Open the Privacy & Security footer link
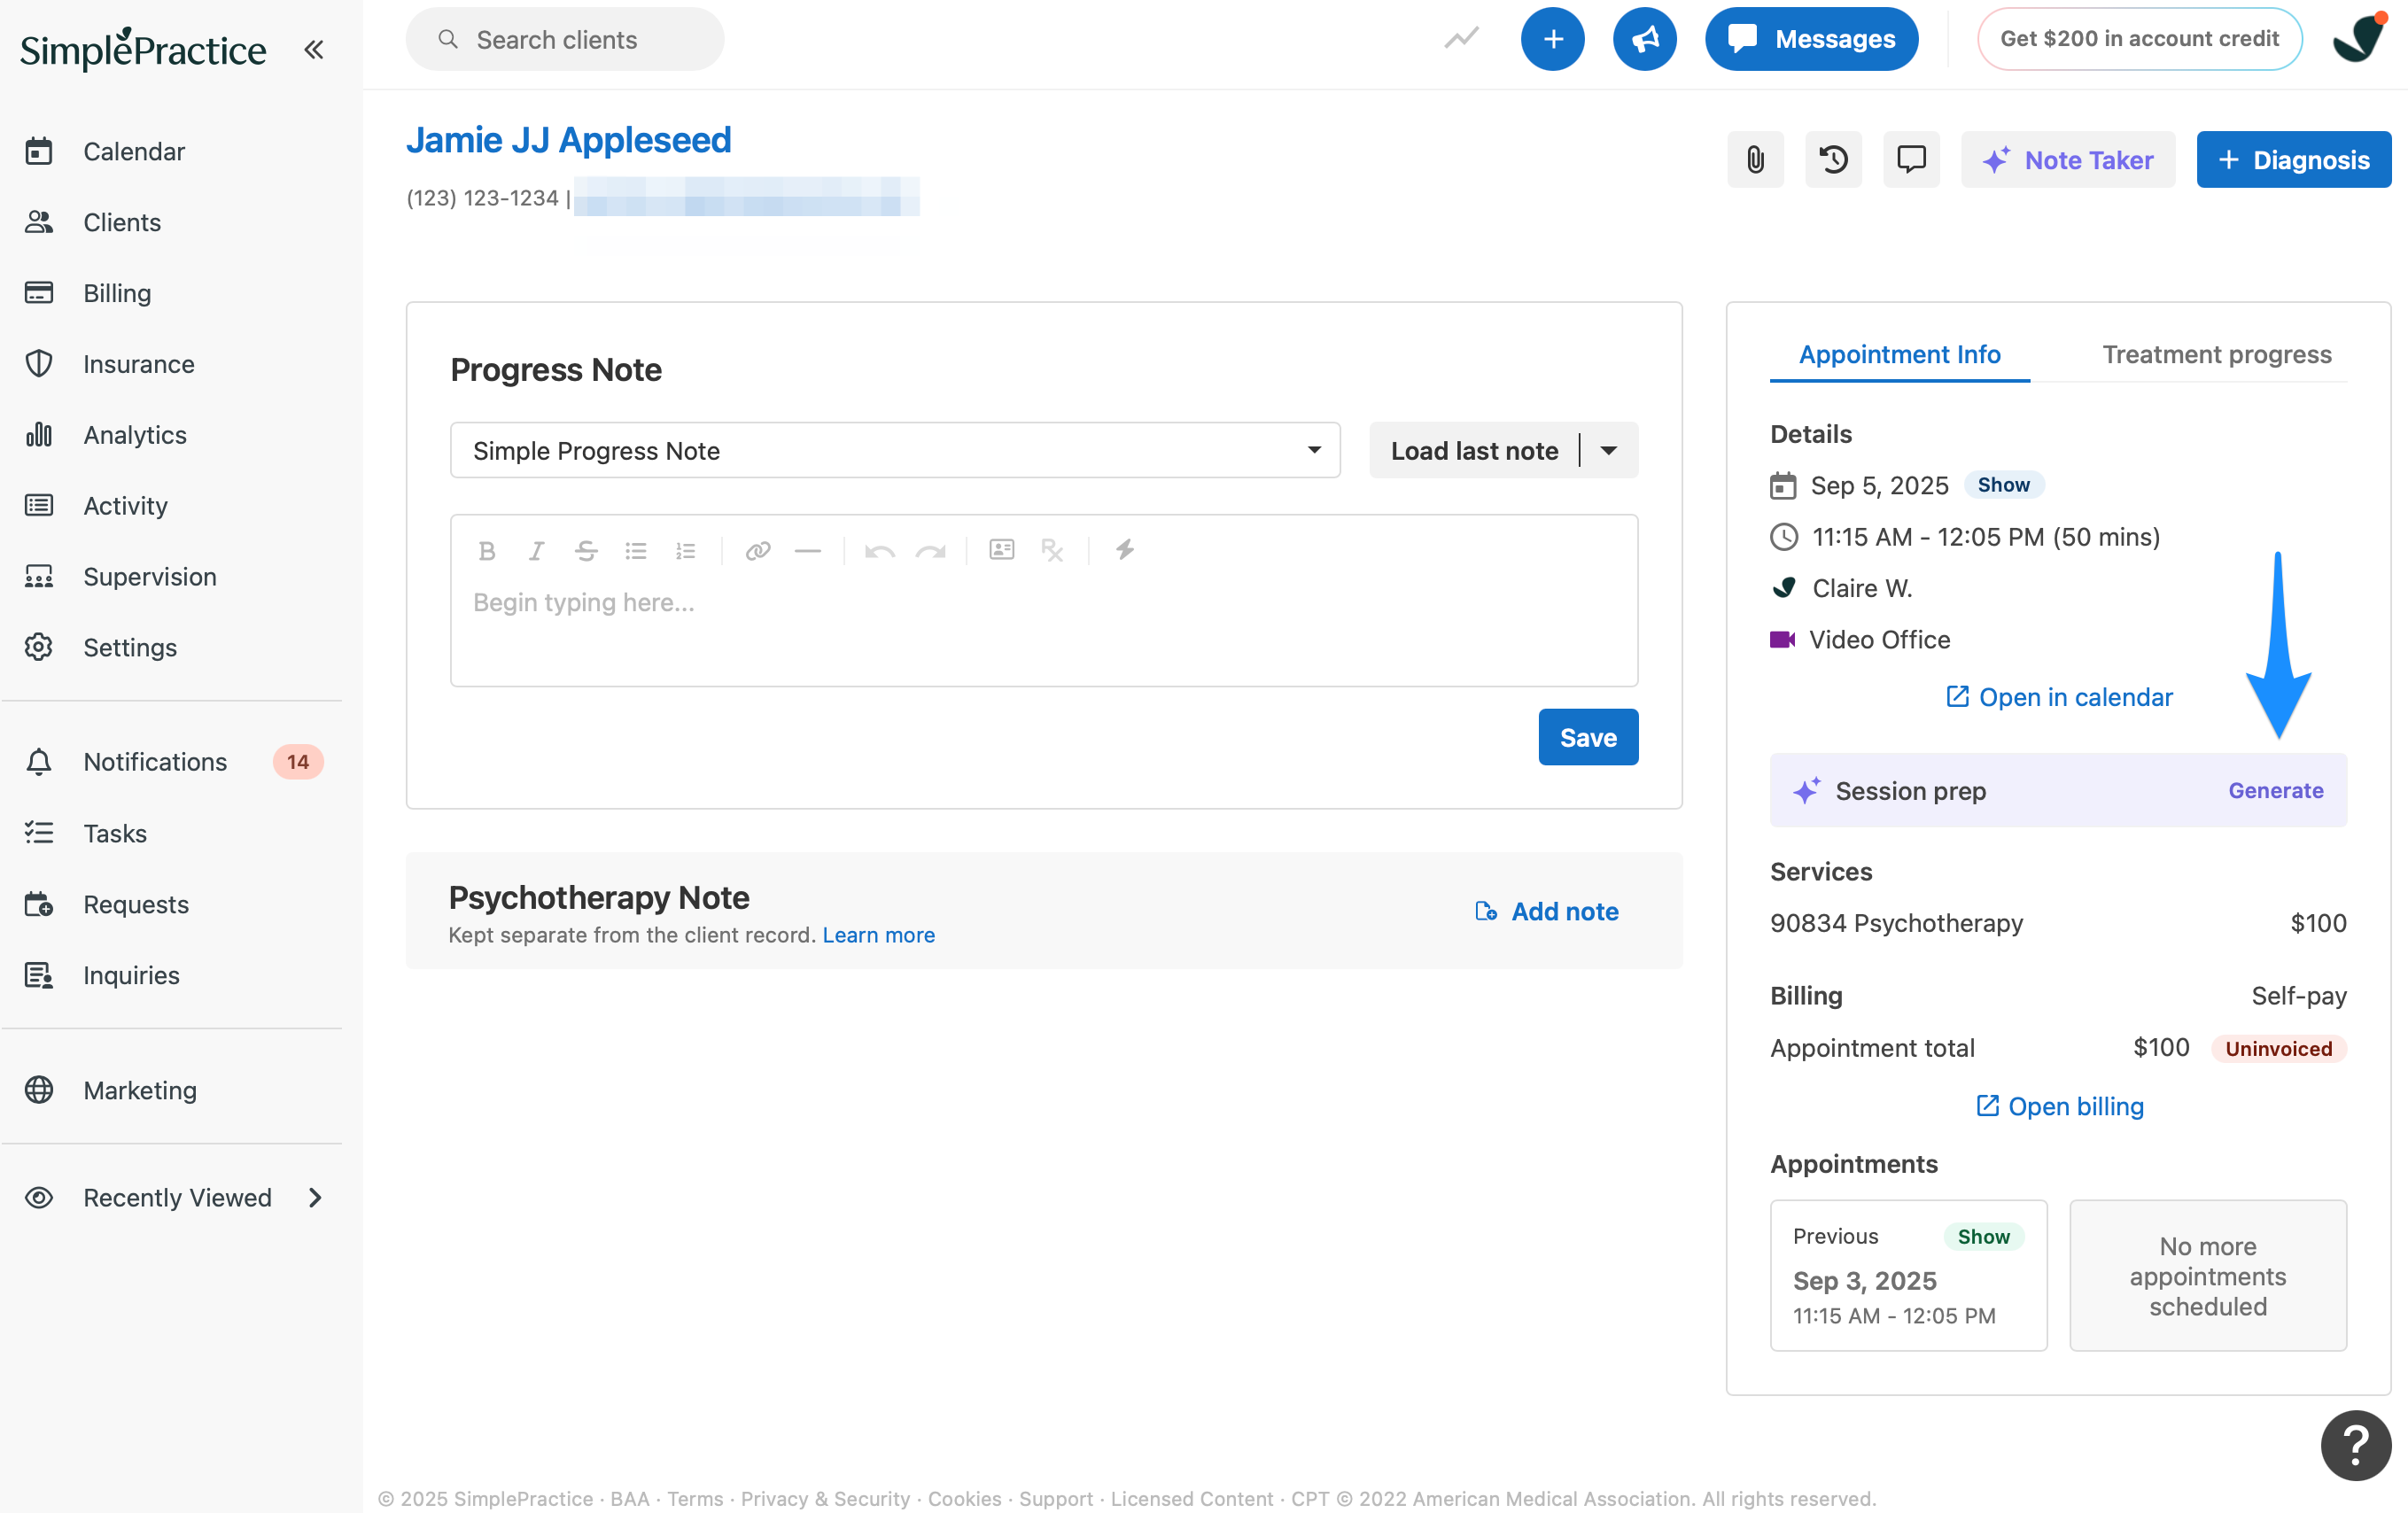The height and width of the screenshot is (1513, 2408). pos(825,1498)
